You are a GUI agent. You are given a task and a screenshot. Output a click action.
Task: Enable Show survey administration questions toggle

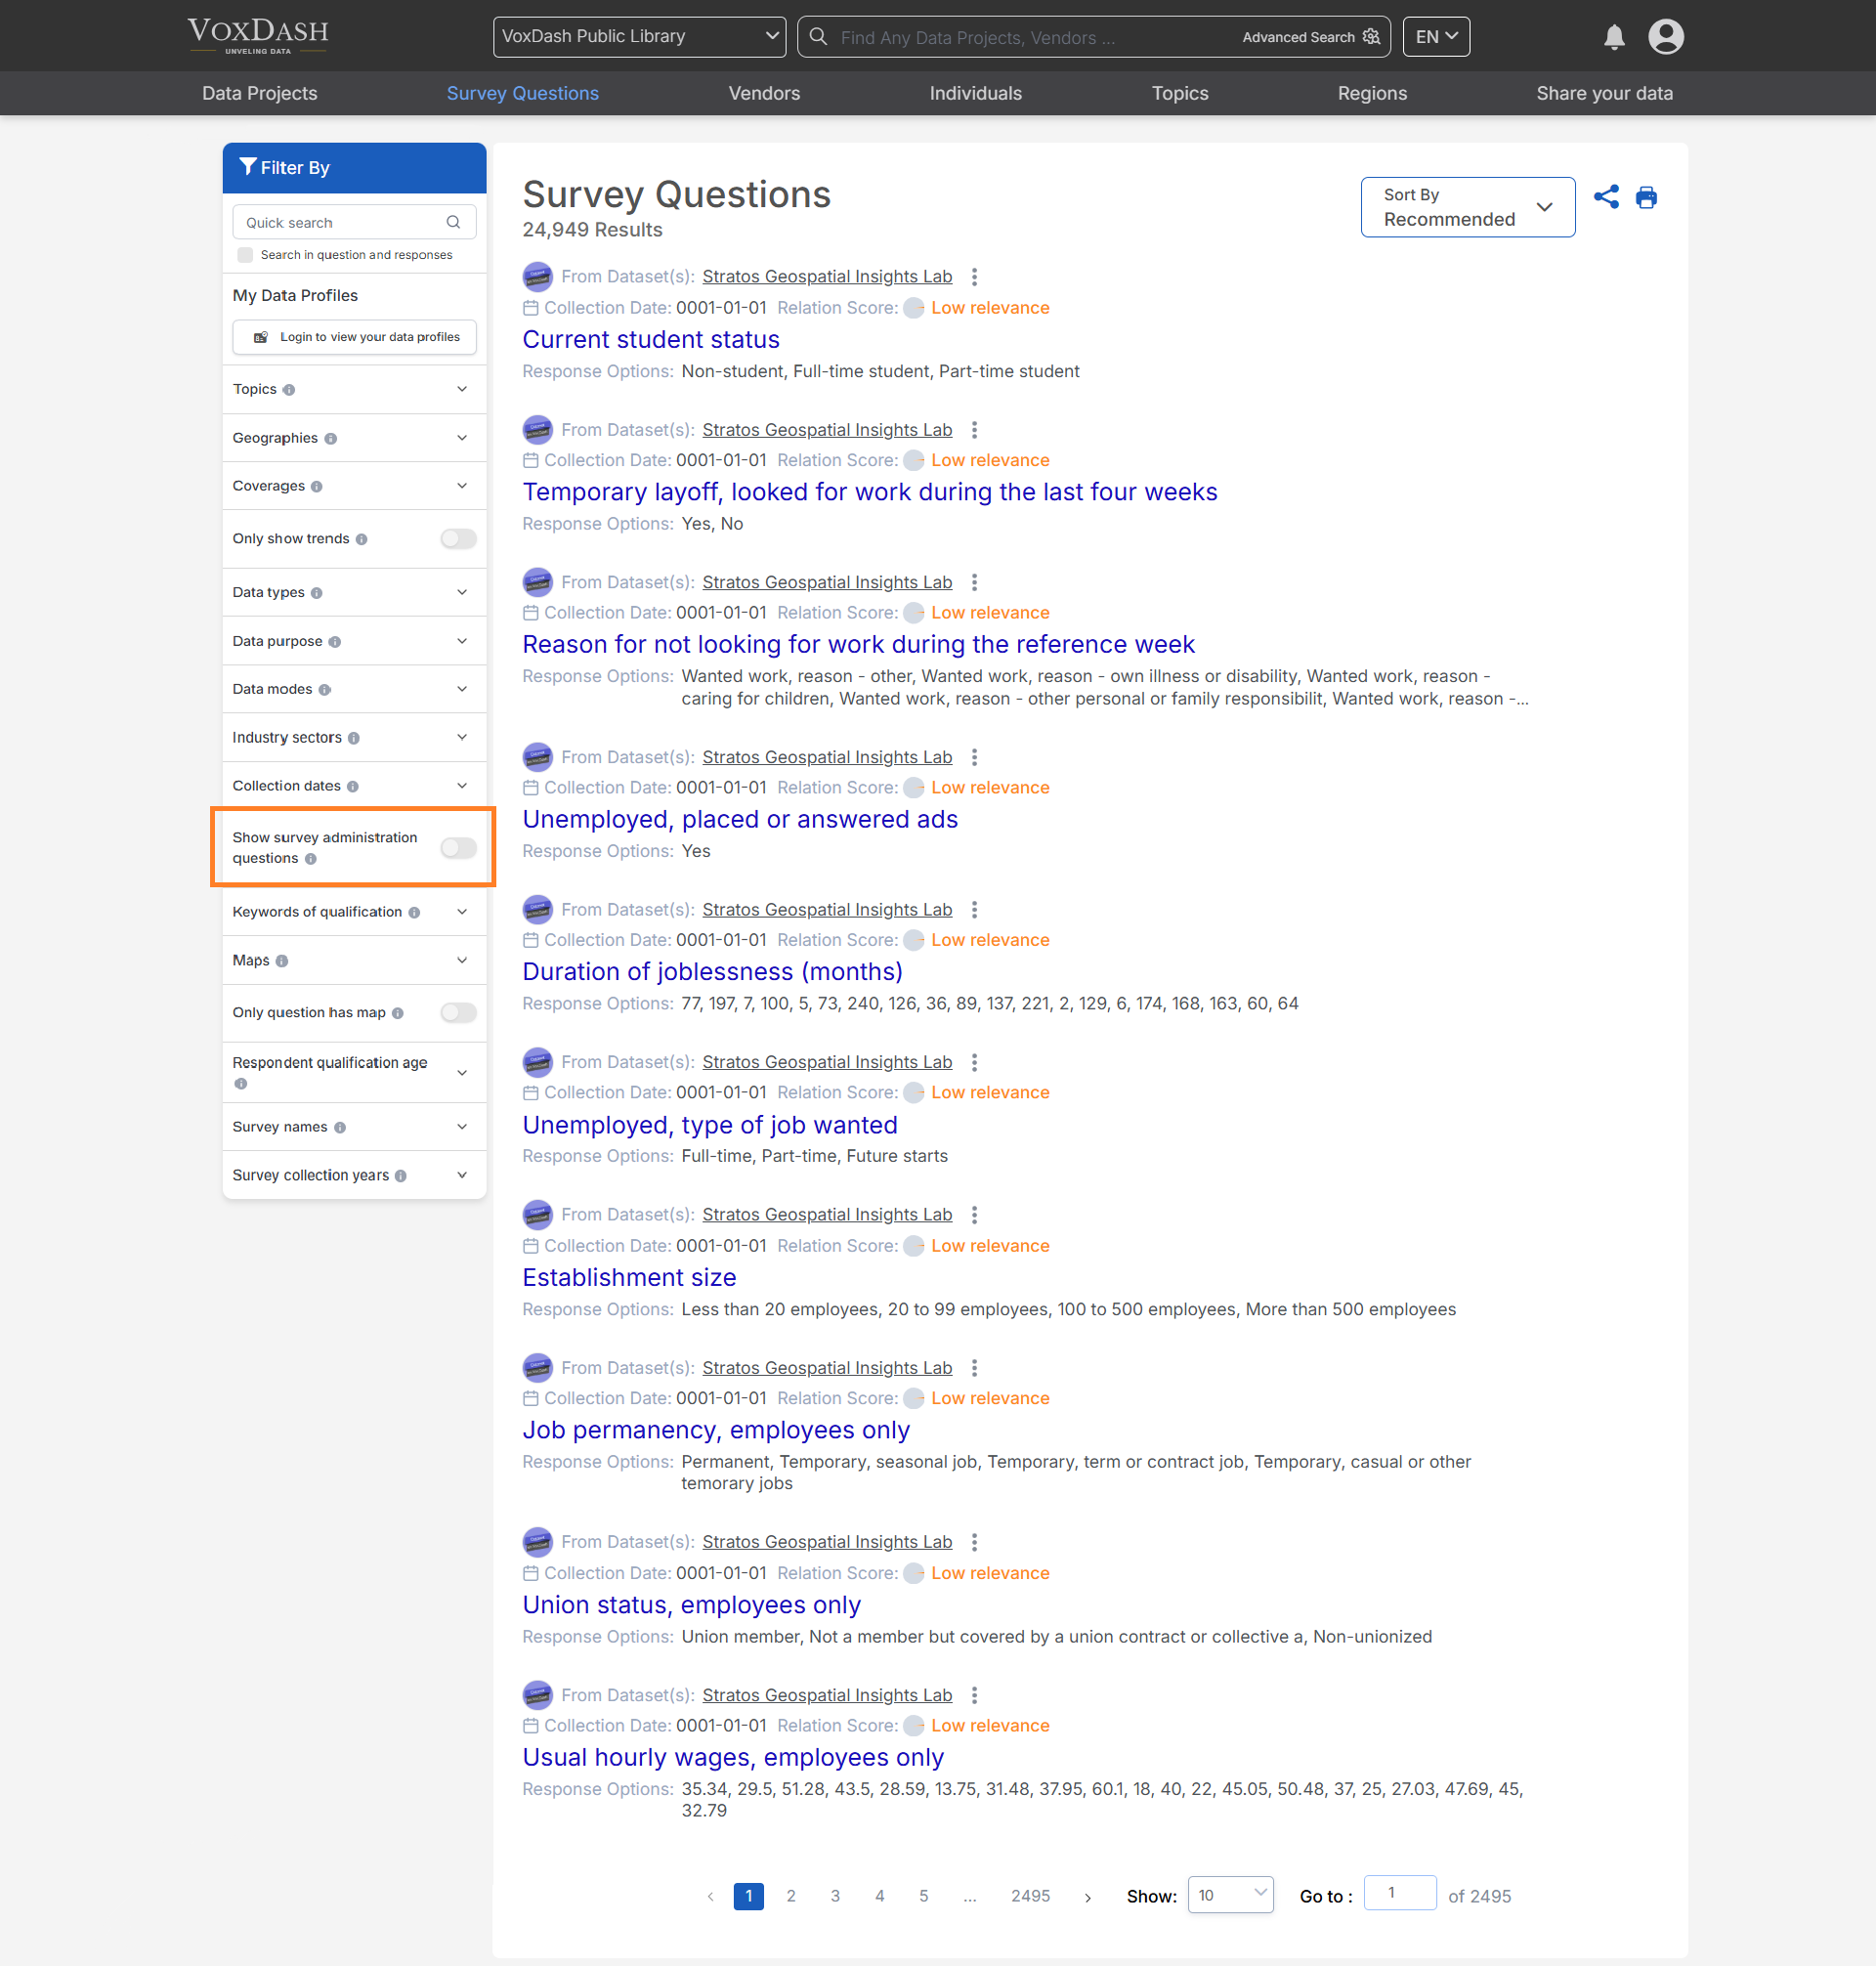458,848
